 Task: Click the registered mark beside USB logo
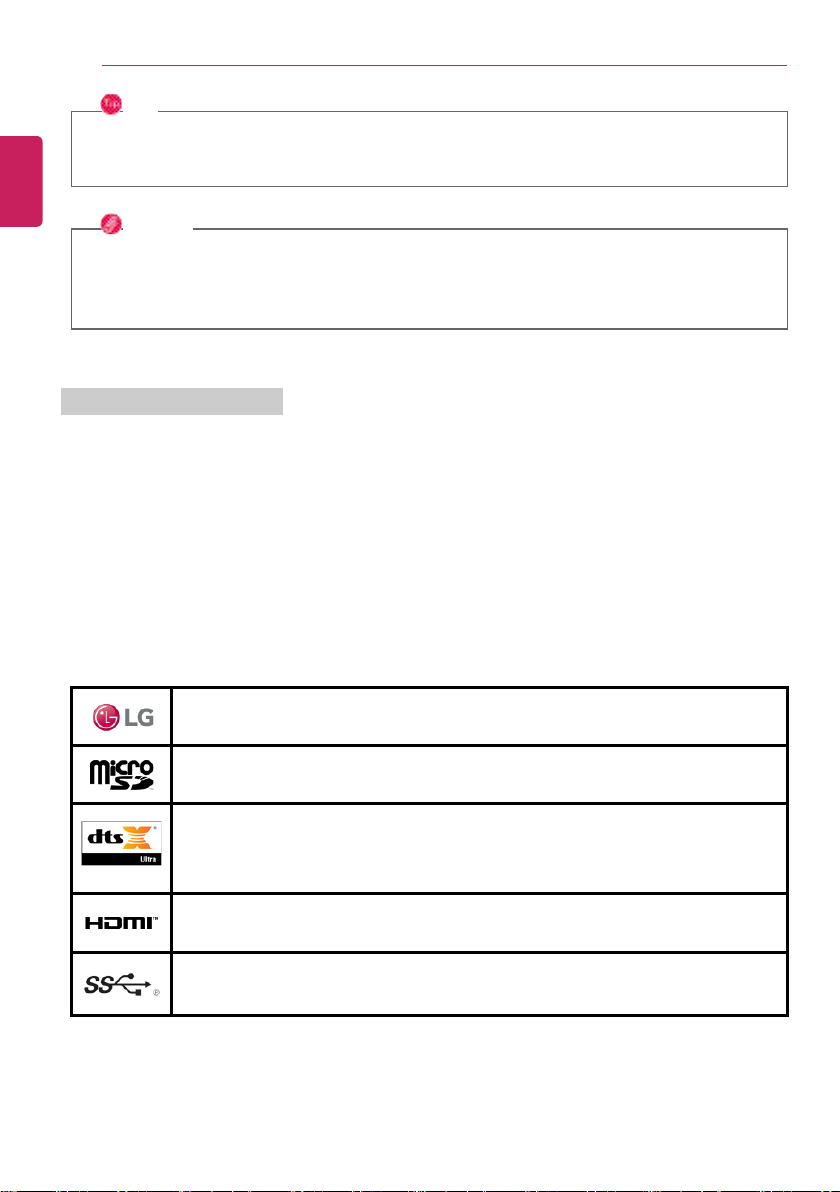click(x=157, y=992)
